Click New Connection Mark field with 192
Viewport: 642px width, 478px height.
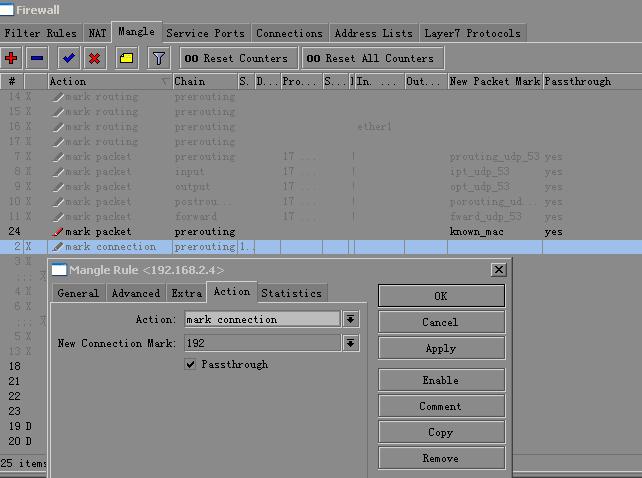tap(262, 343)
